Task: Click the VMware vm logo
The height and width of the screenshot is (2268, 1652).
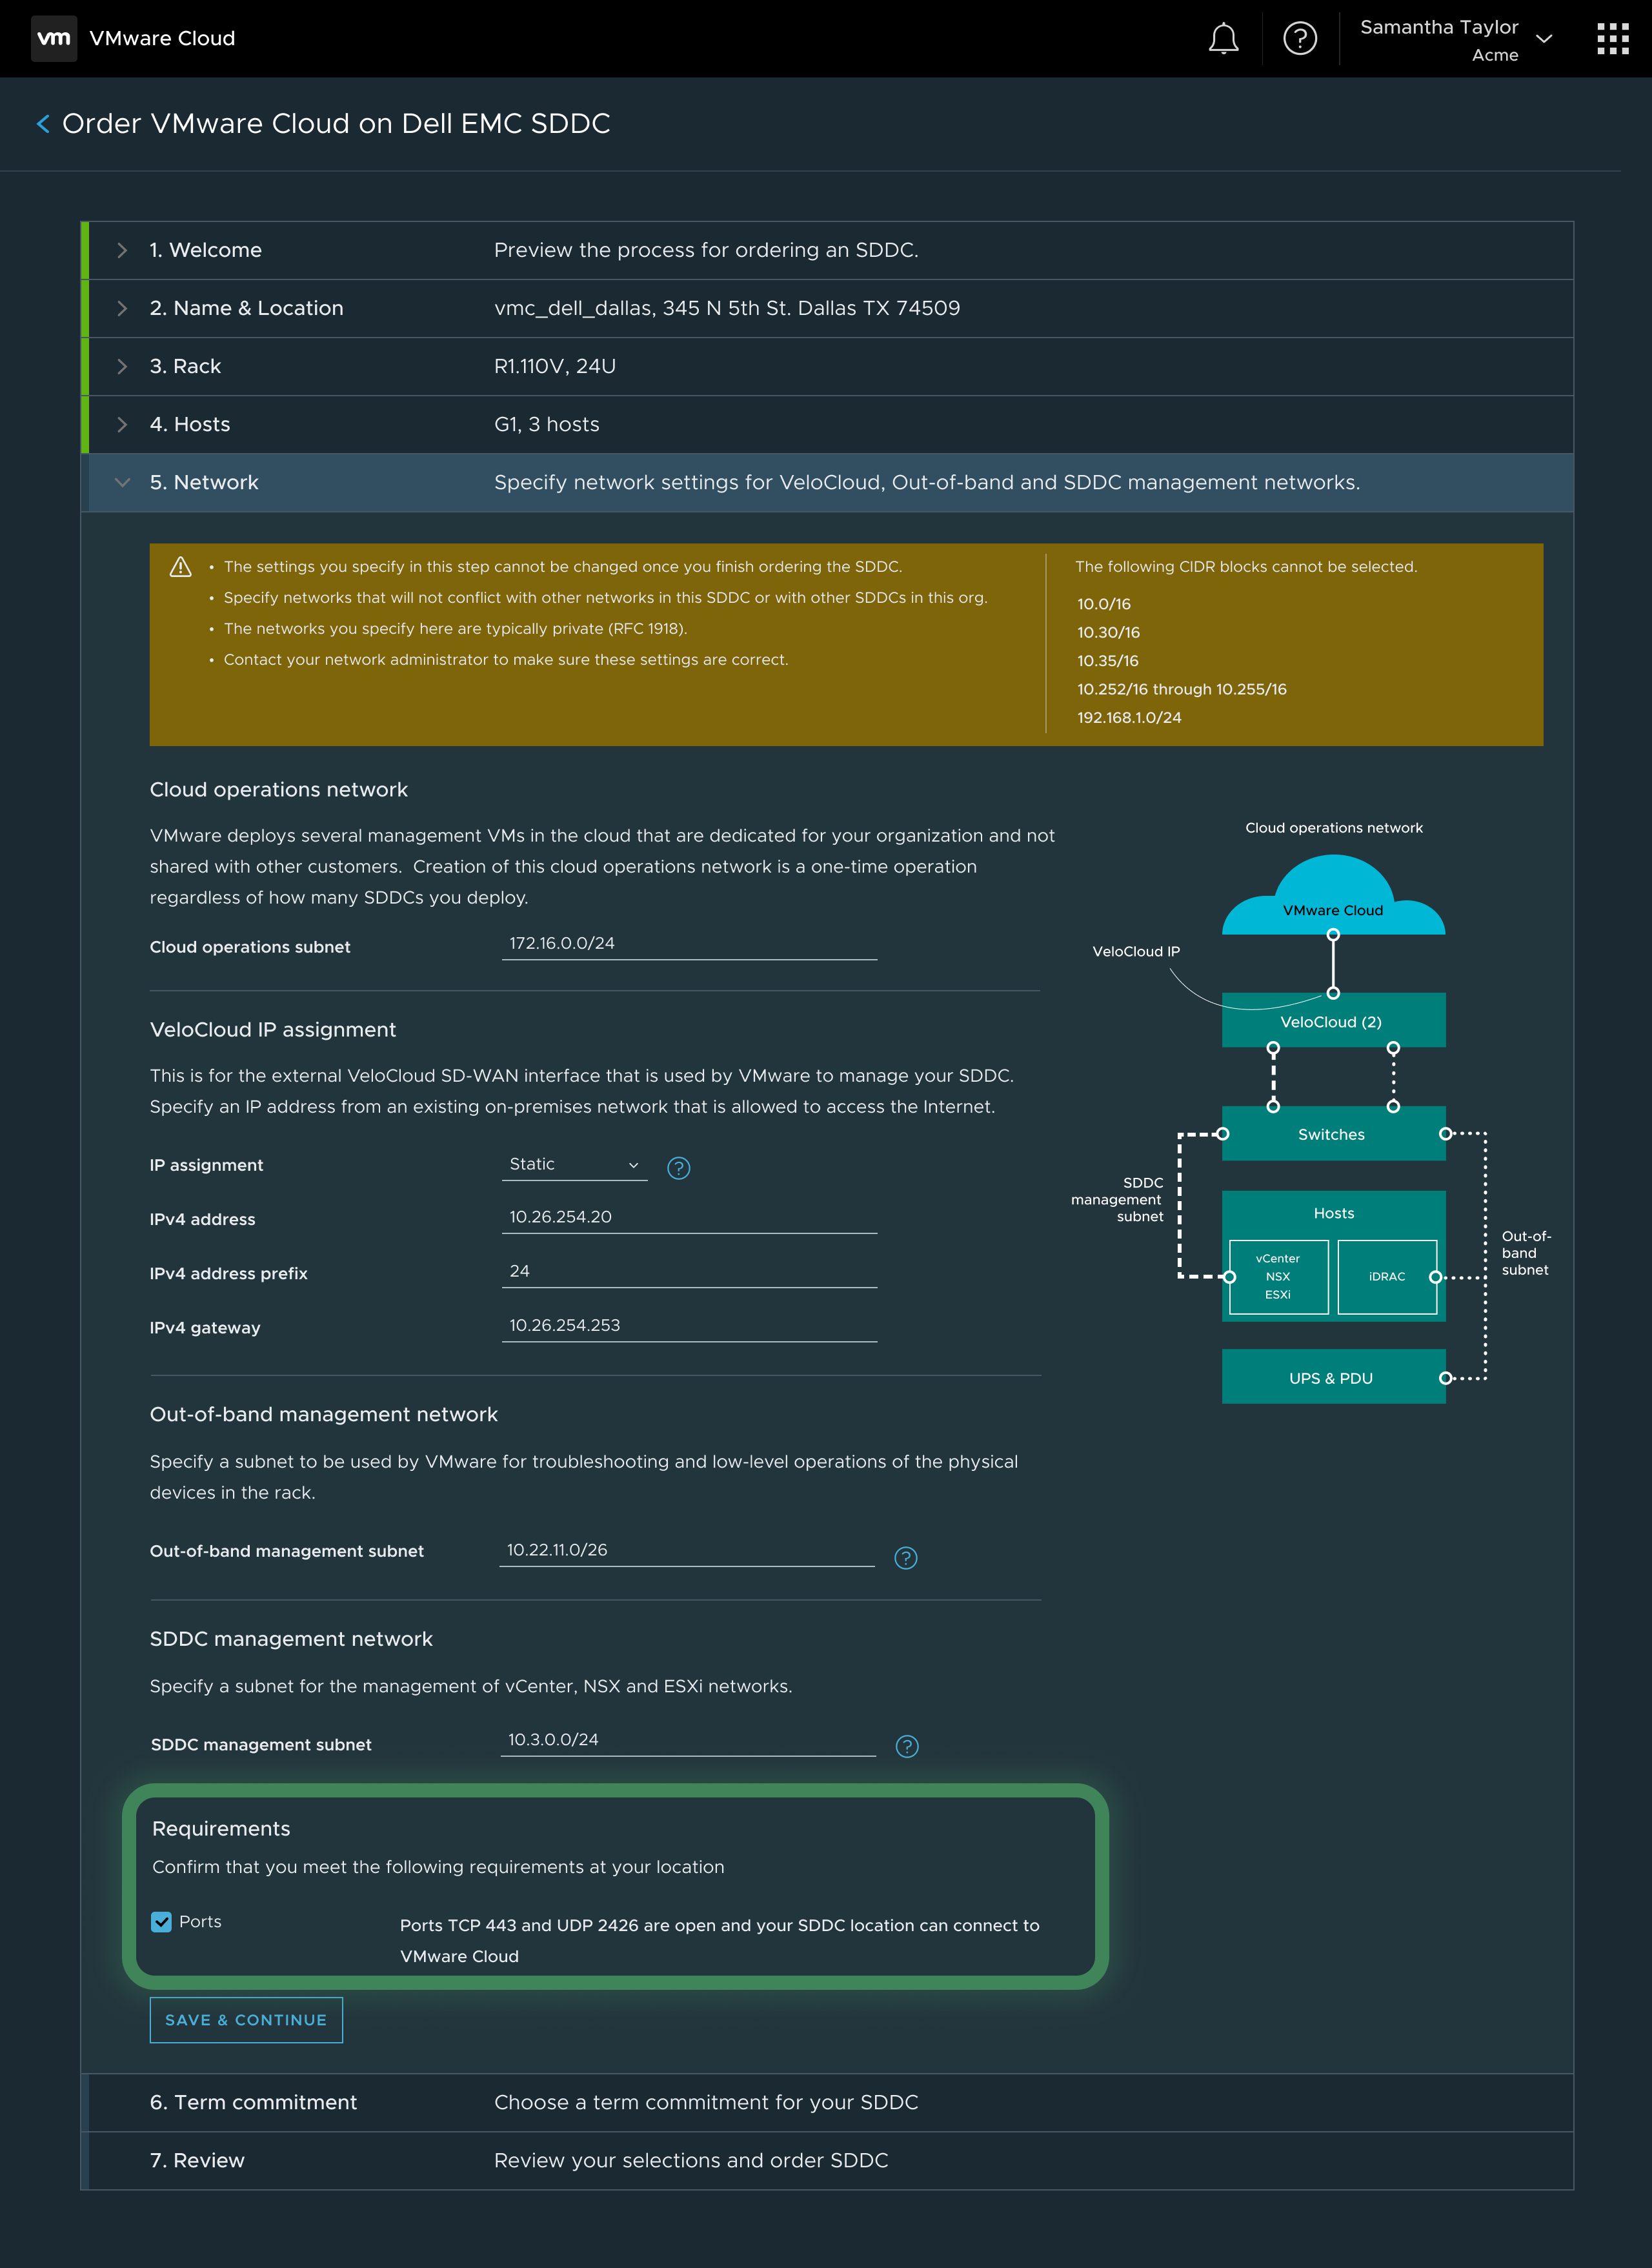Action: pos(54,38)
